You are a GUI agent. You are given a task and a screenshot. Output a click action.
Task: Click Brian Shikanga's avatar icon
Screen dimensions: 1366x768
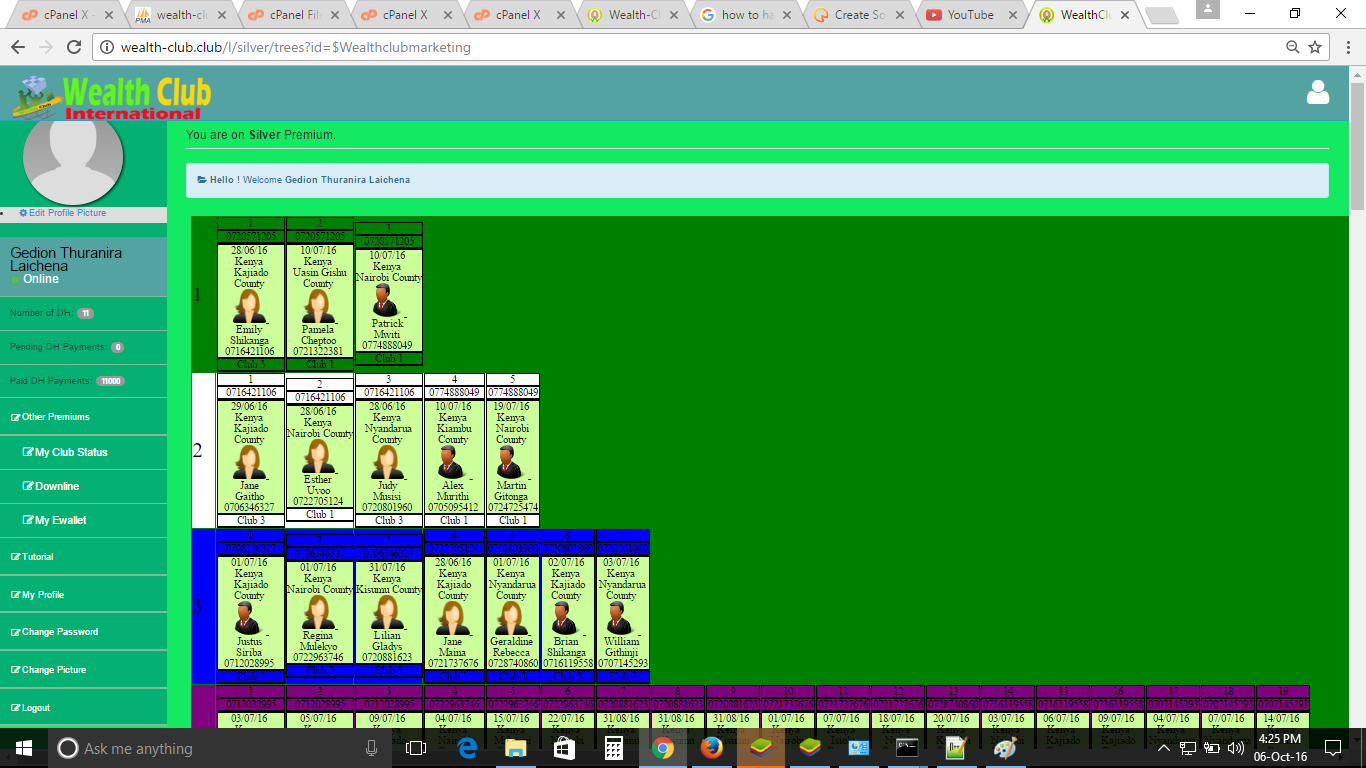pyautogui.click(x=564, y=618)
